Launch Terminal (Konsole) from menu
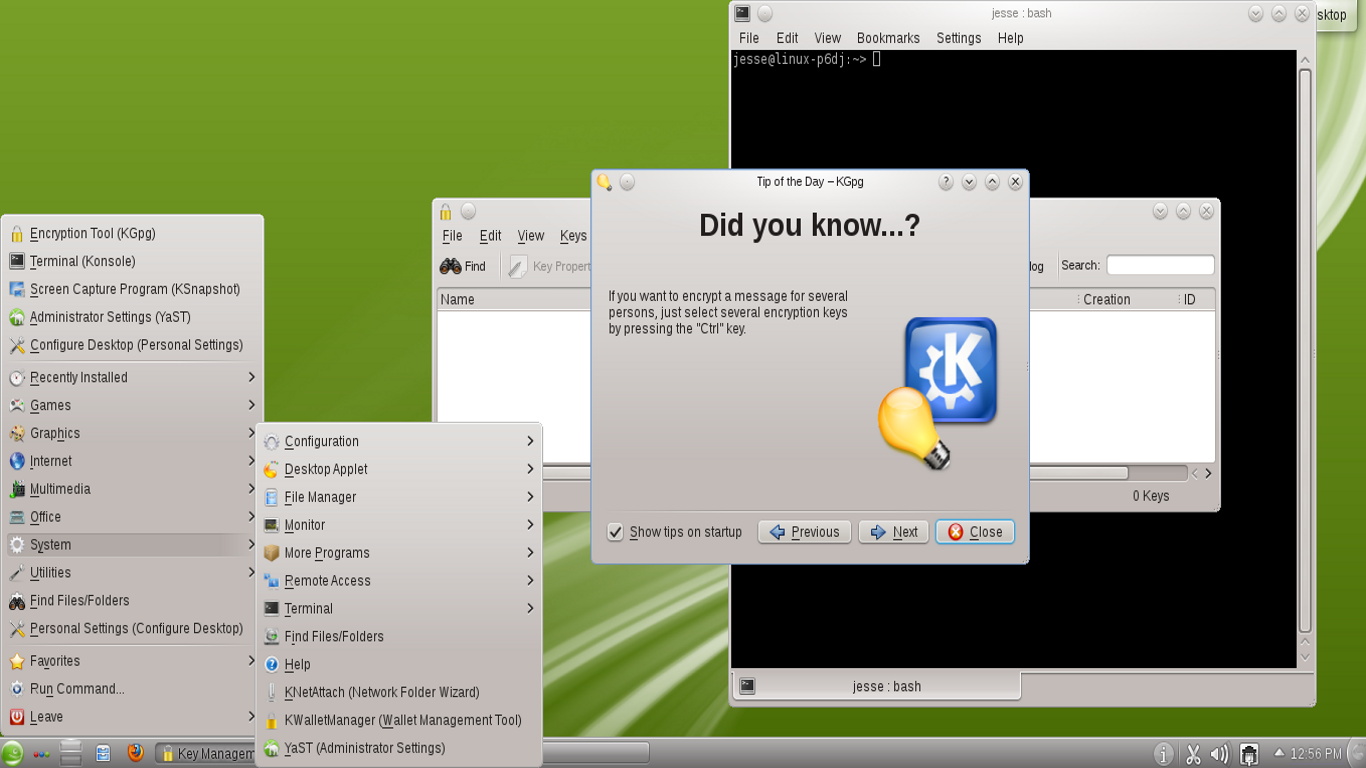 pyautogui.click(x=133, y=261)
